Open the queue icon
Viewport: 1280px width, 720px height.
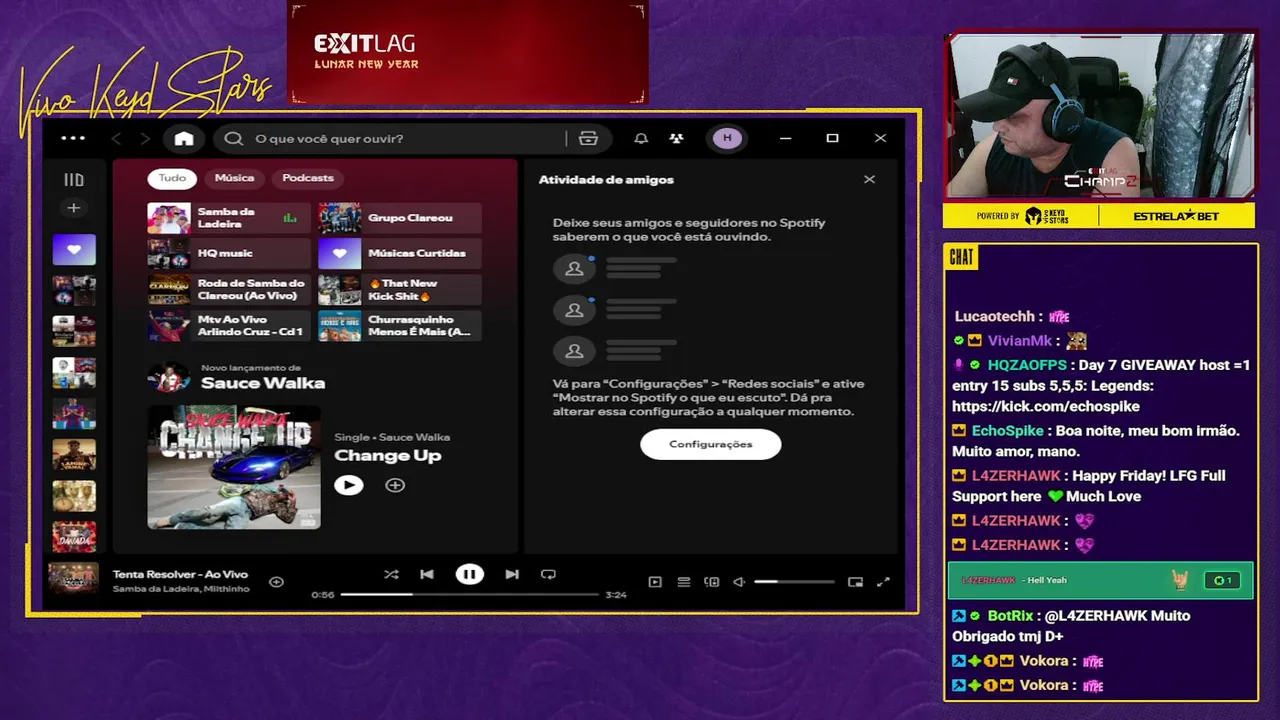pyautogui.click(x=684, y=581)
